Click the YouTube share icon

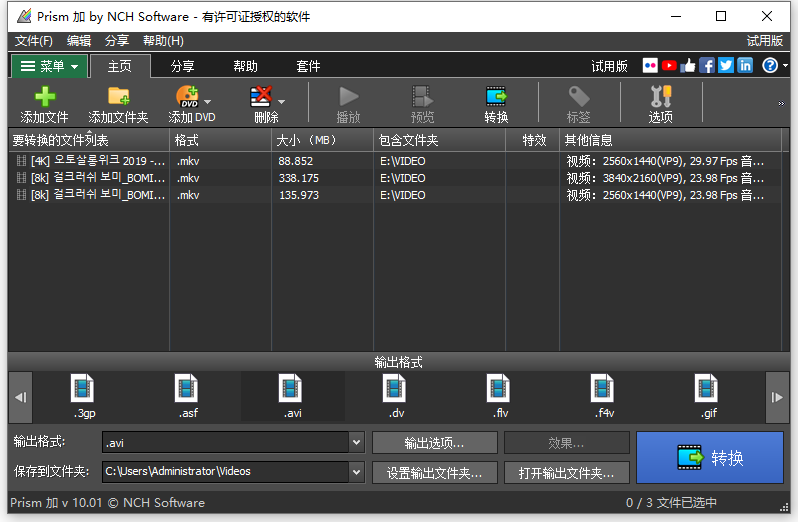[x=669, y=66]
